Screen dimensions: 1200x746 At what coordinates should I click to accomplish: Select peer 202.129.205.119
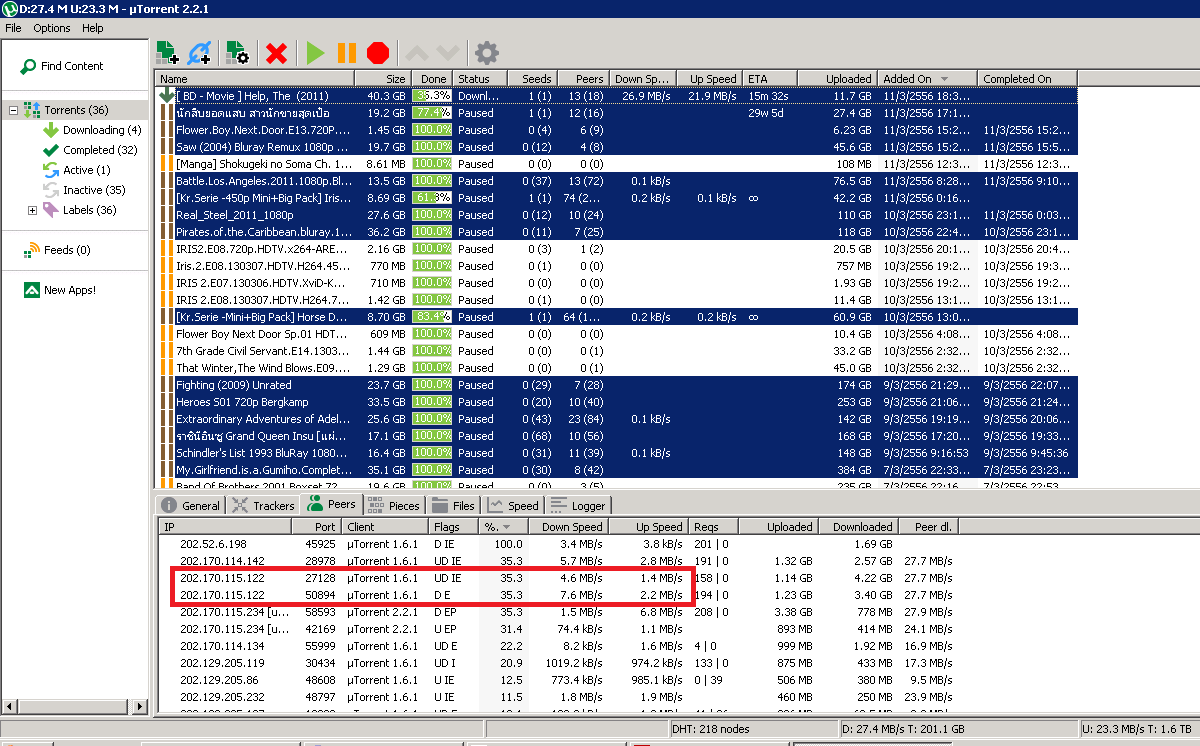pos(560,663)
